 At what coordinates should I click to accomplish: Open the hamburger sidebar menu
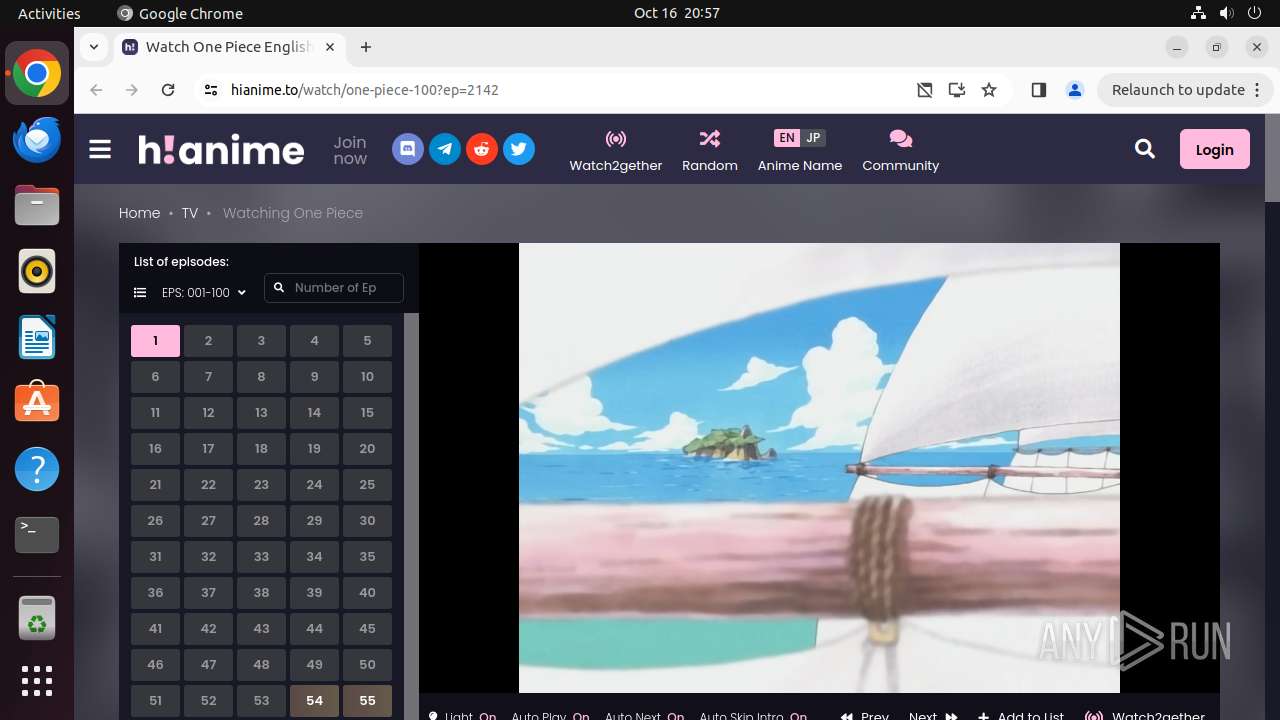(x=100, y=150)
